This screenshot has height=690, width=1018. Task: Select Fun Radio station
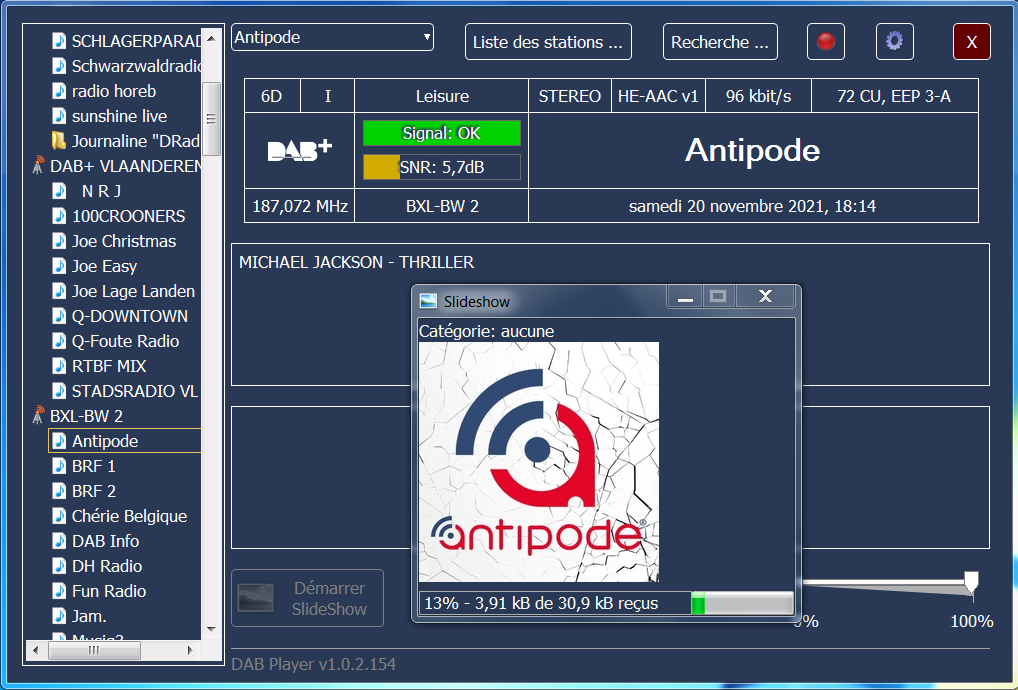pos(109,591)
